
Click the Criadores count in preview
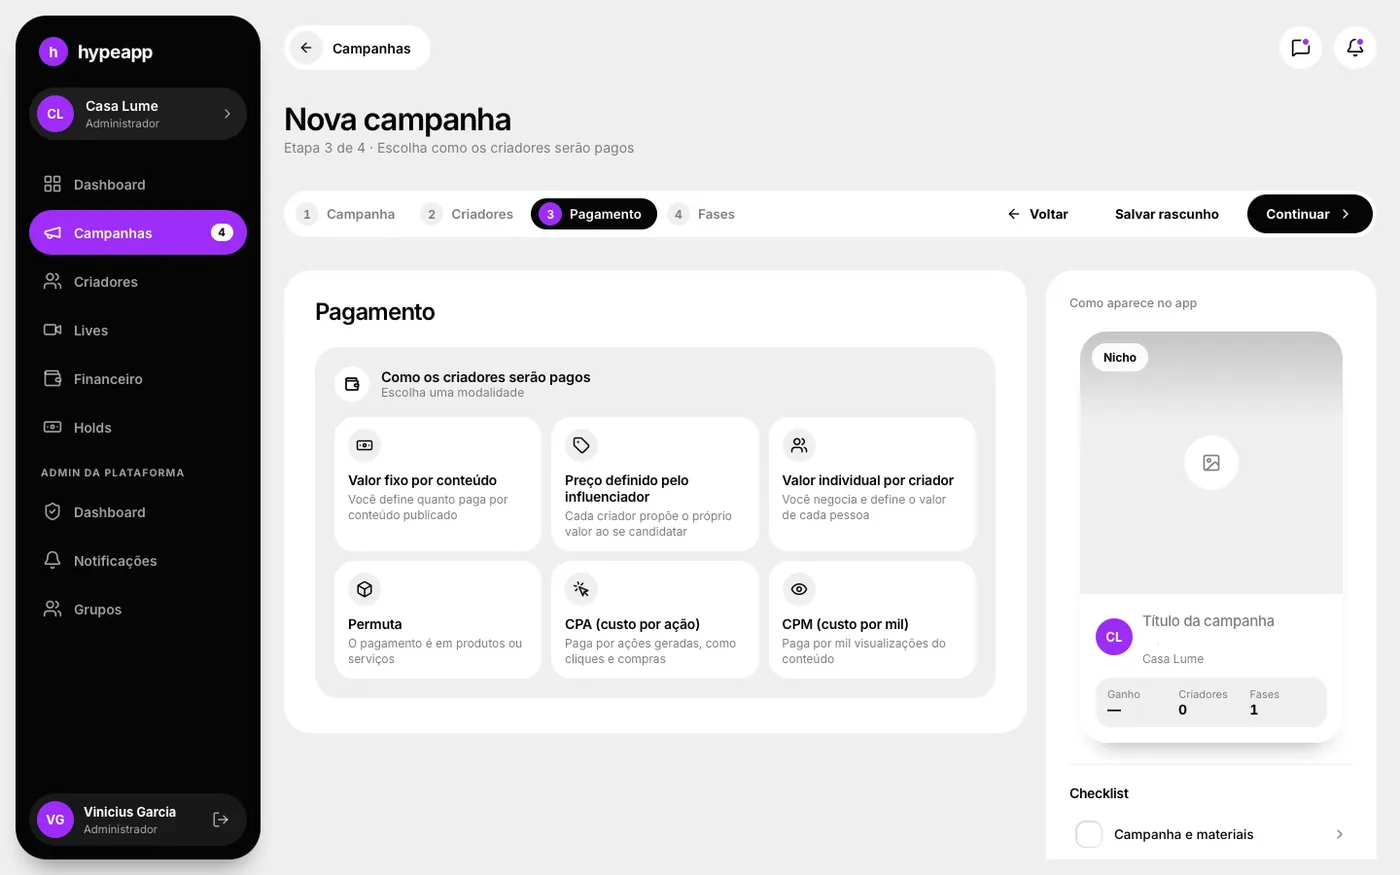coord(1203,702)
